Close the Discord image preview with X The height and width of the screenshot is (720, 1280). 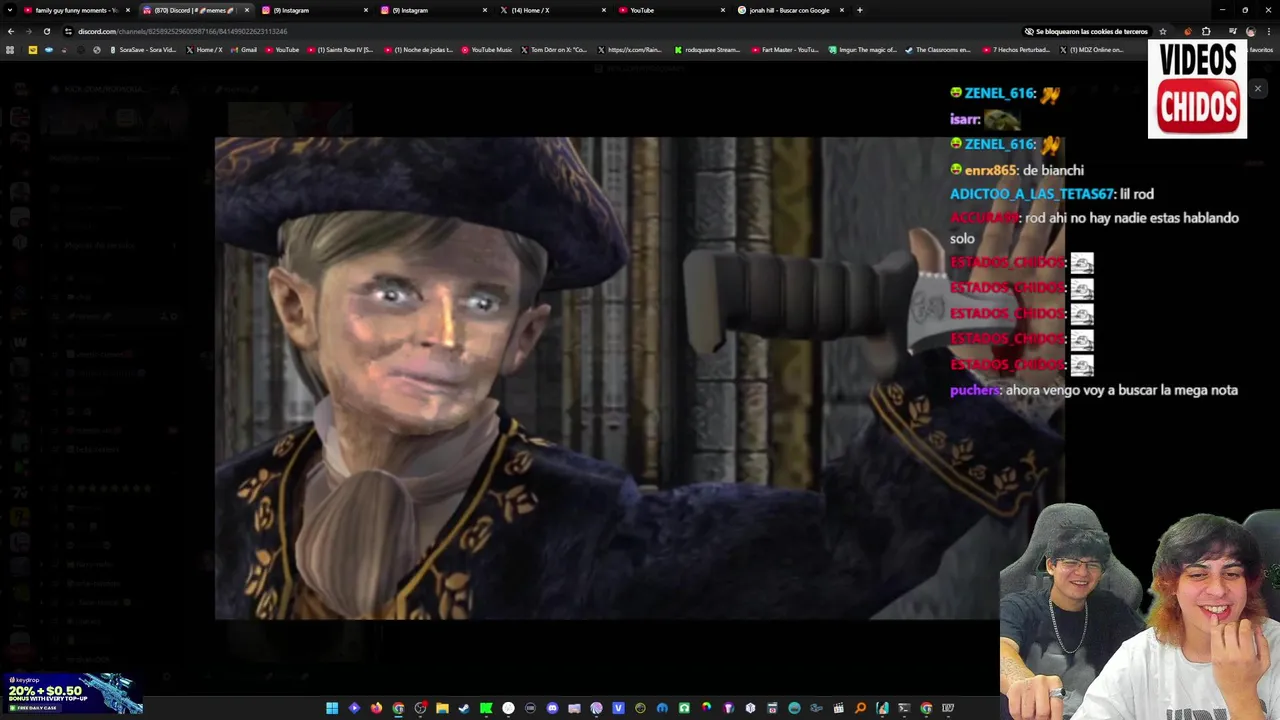(1258, 89)
